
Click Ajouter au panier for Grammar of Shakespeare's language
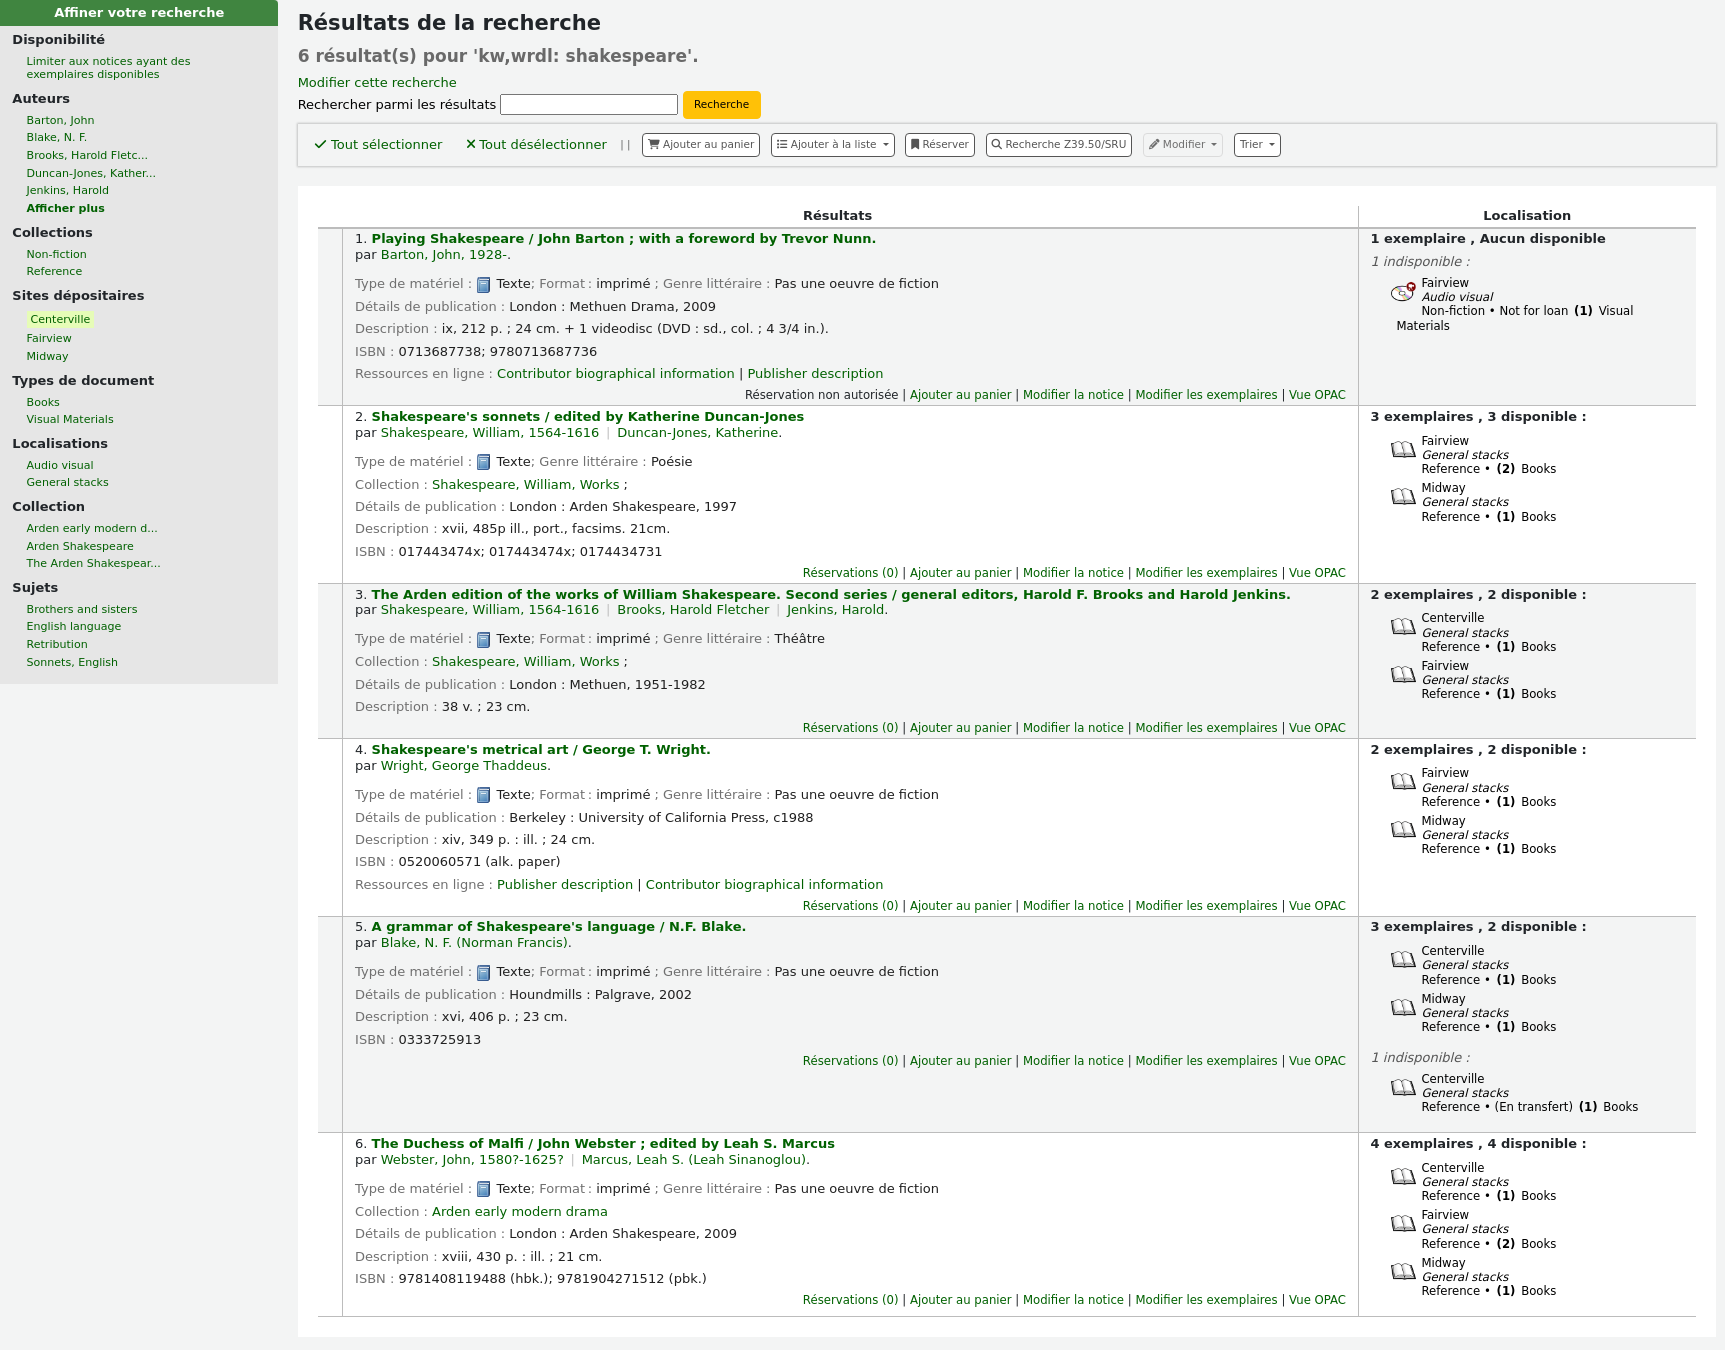[960, 1061]
